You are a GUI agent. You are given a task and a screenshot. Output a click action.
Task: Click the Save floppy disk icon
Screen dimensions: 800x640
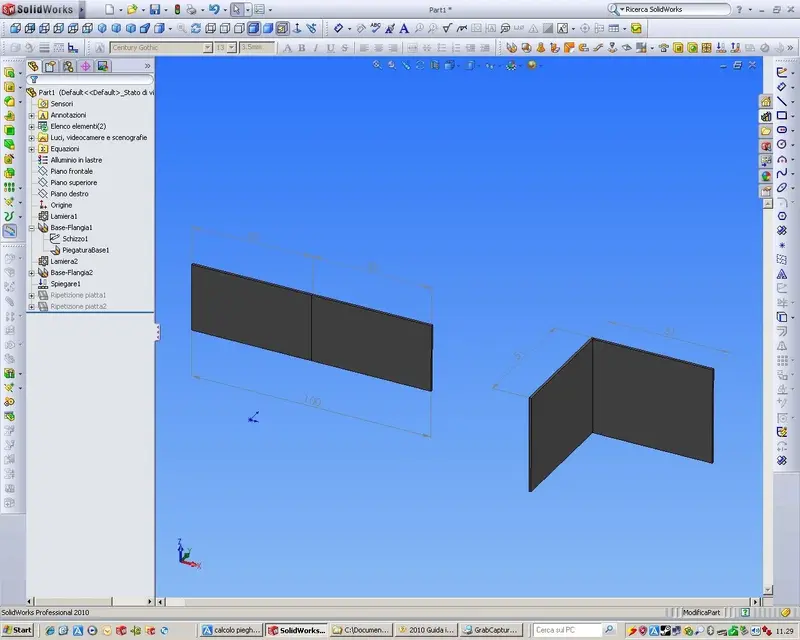tap(155, 9)
